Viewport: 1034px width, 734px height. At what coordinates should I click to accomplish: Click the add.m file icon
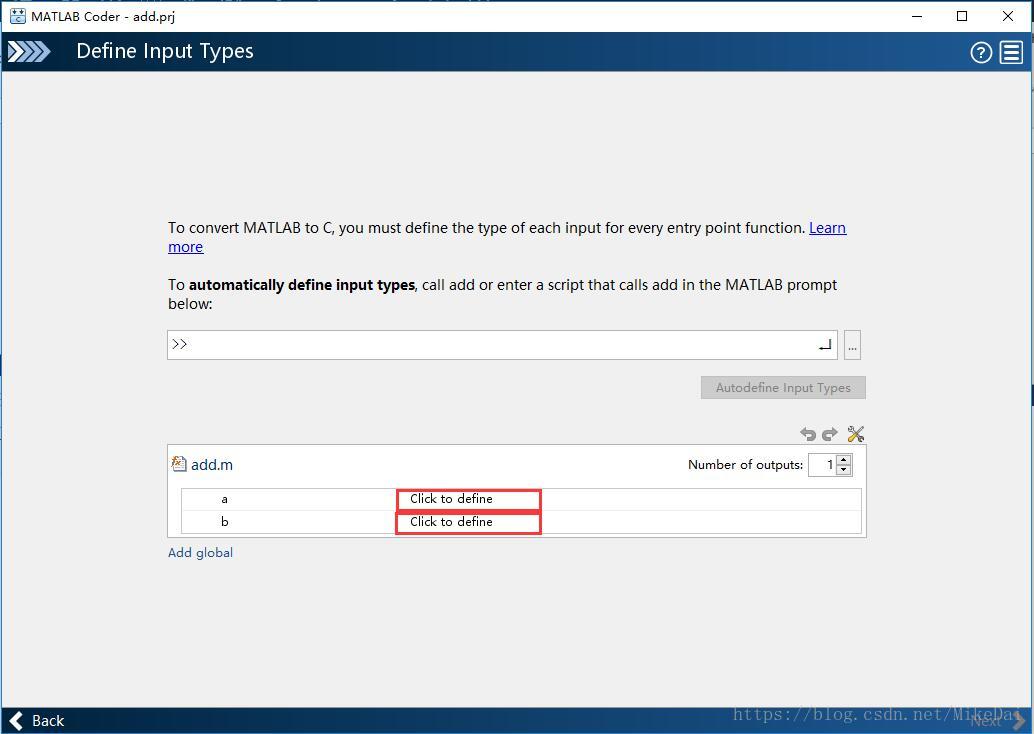coord(179,464)
